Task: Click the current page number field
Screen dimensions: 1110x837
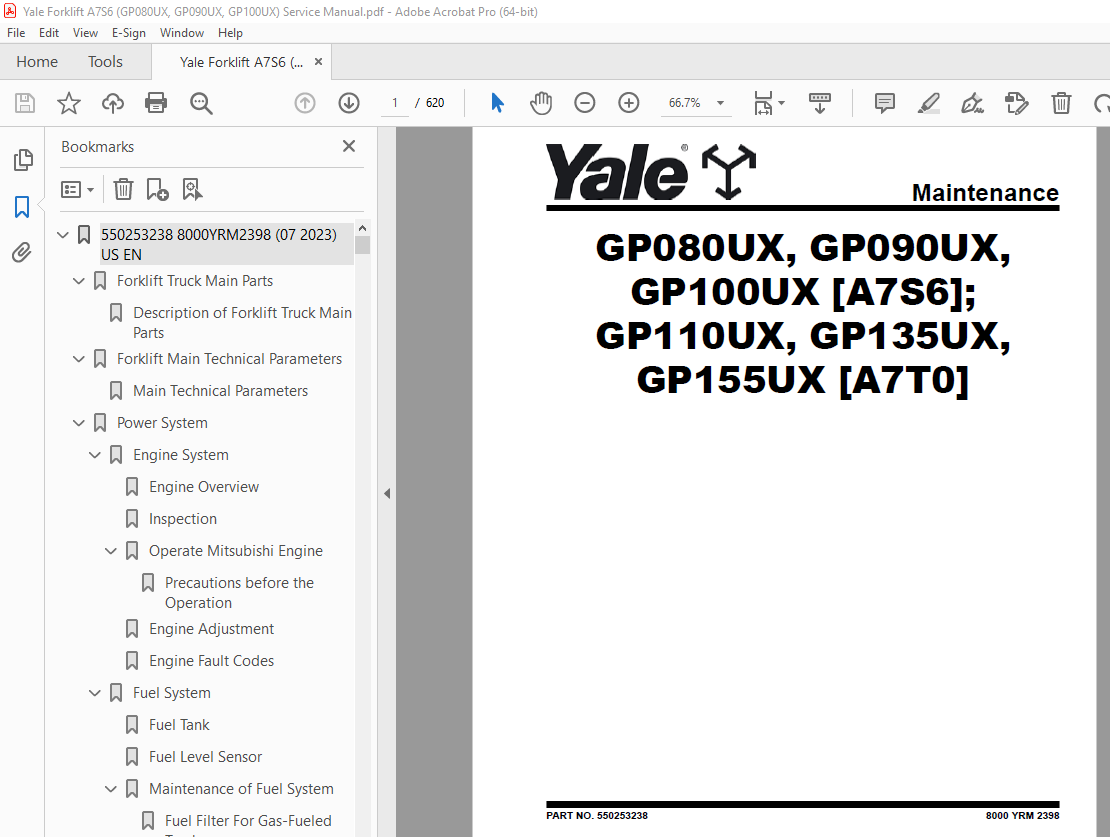Action: pos(395,103)
